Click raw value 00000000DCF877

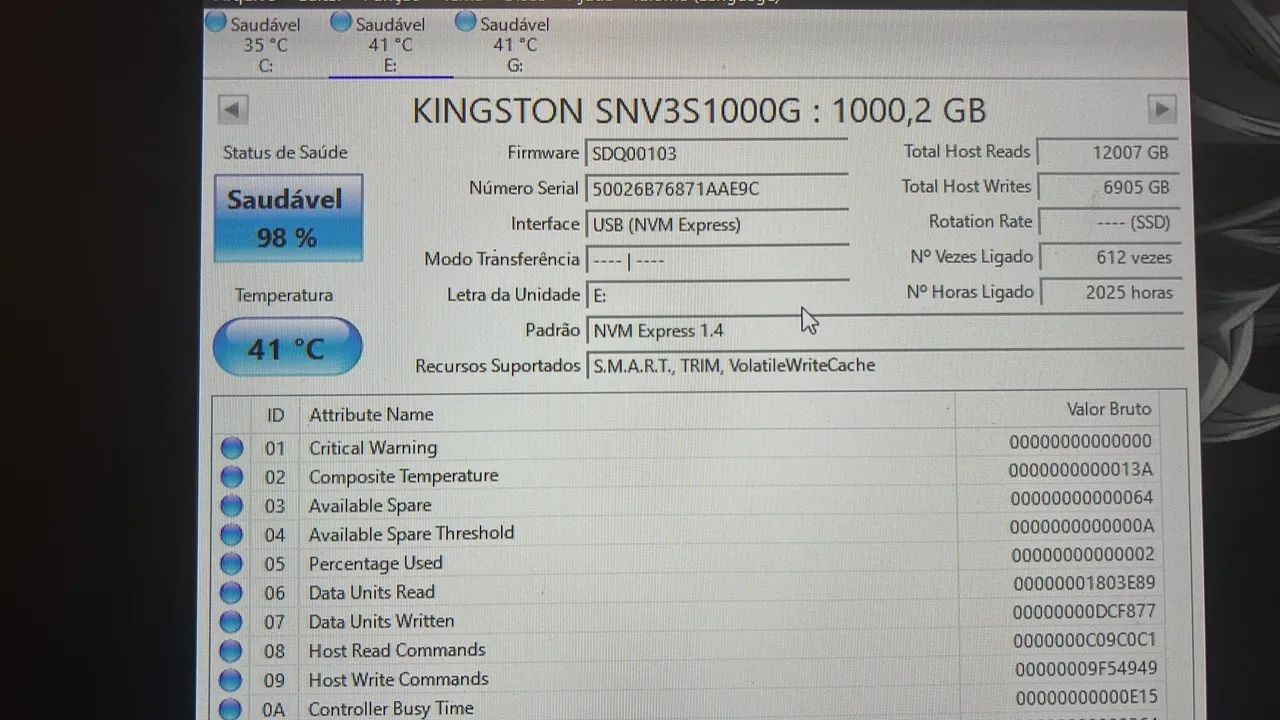click(1084, 611)
